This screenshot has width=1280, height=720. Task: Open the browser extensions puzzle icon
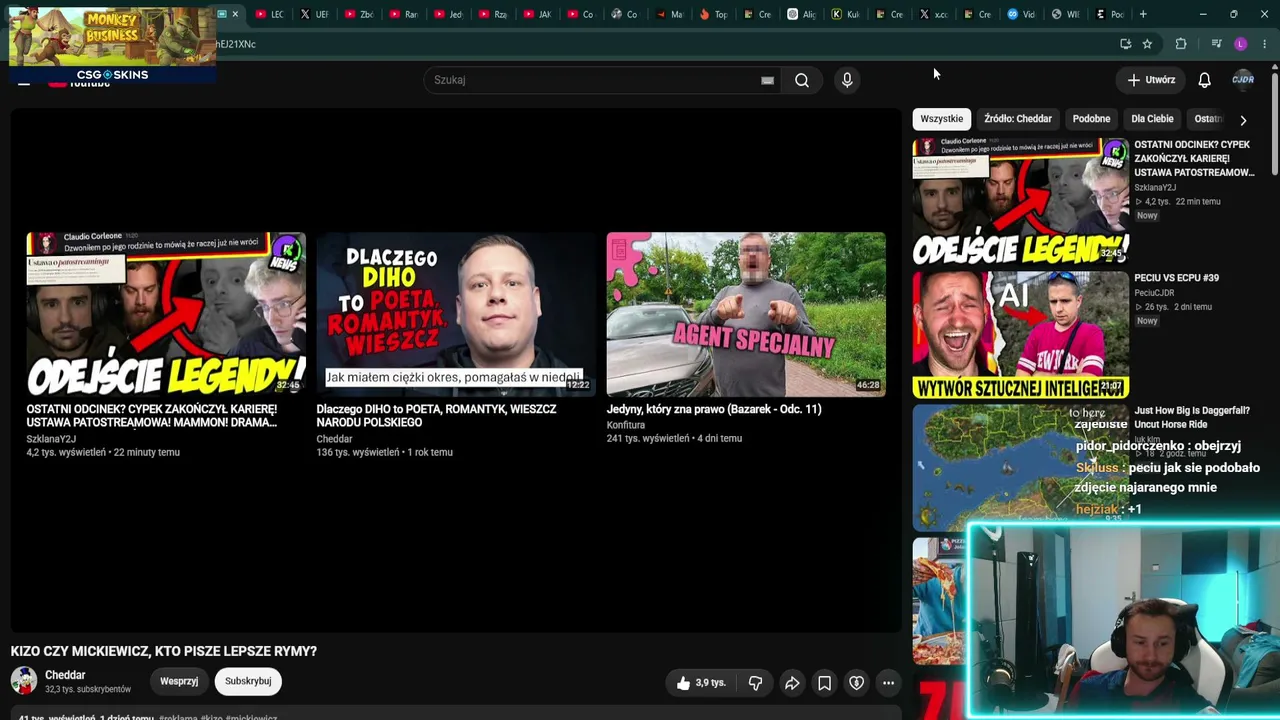tap(1181, 44)
